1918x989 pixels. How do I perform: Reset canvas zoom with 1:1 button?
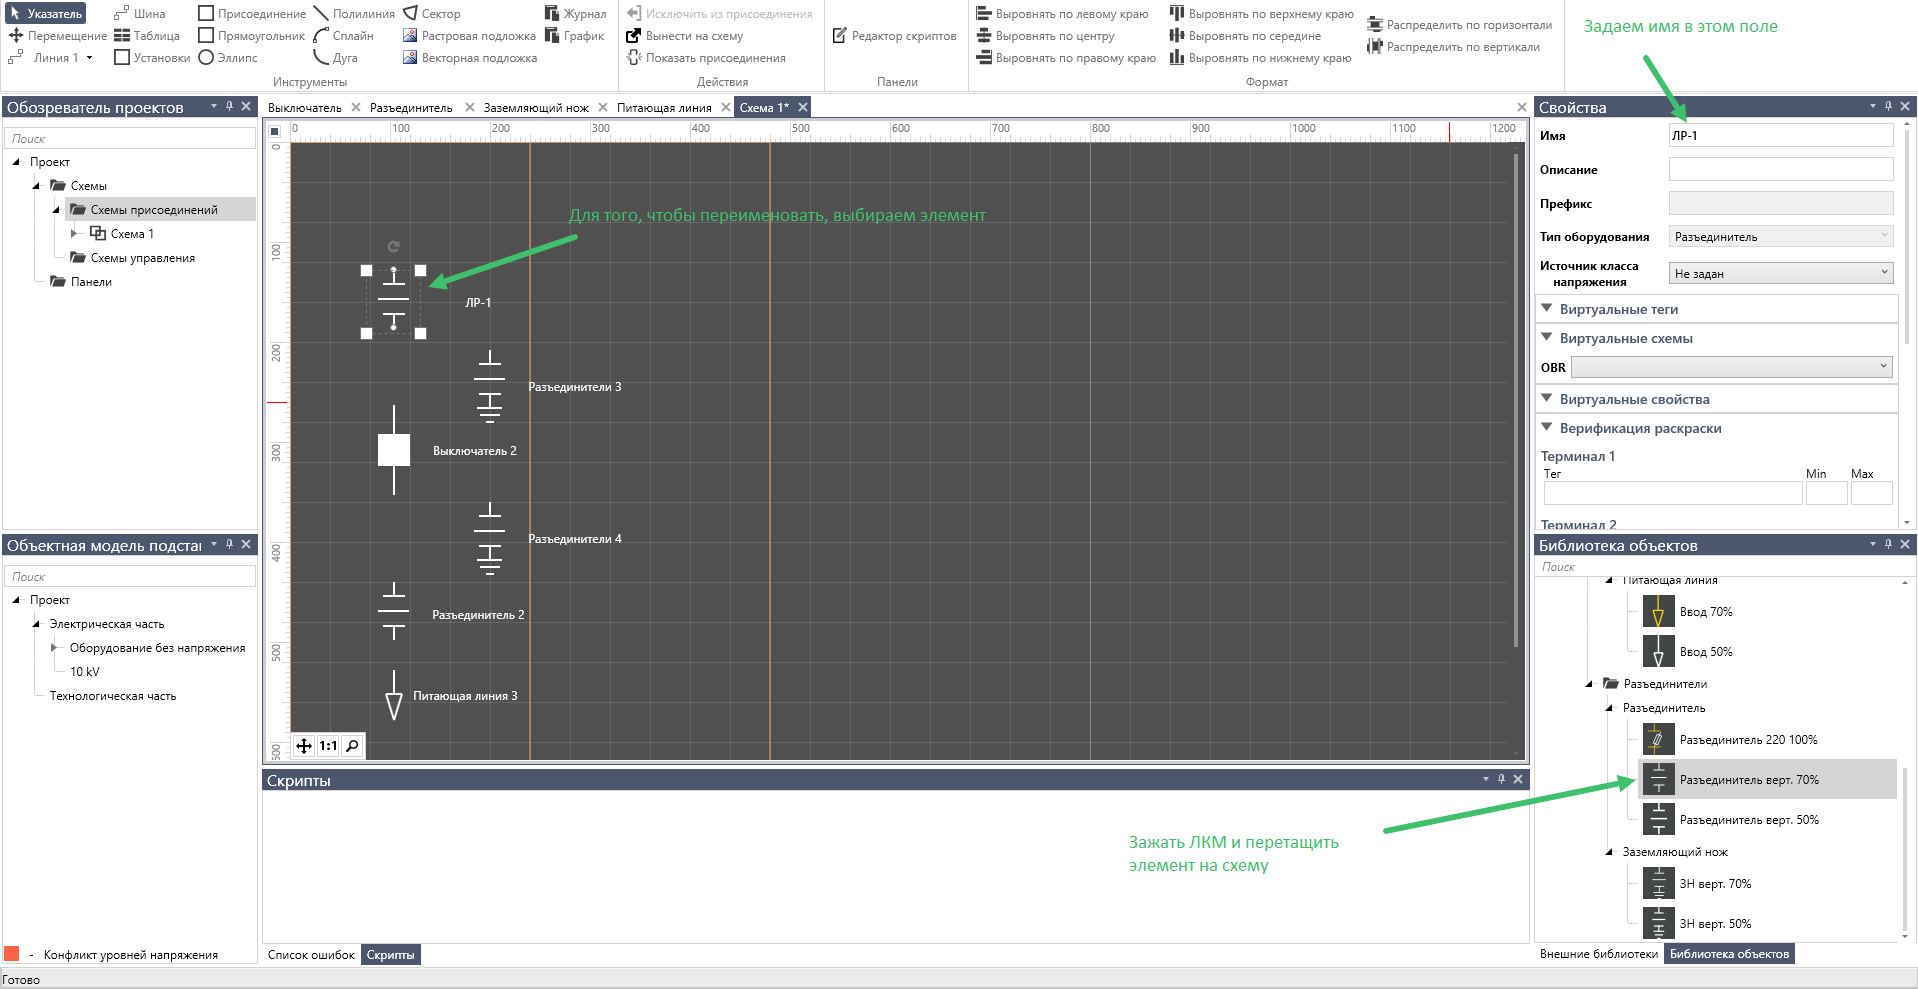pos(328,746)
